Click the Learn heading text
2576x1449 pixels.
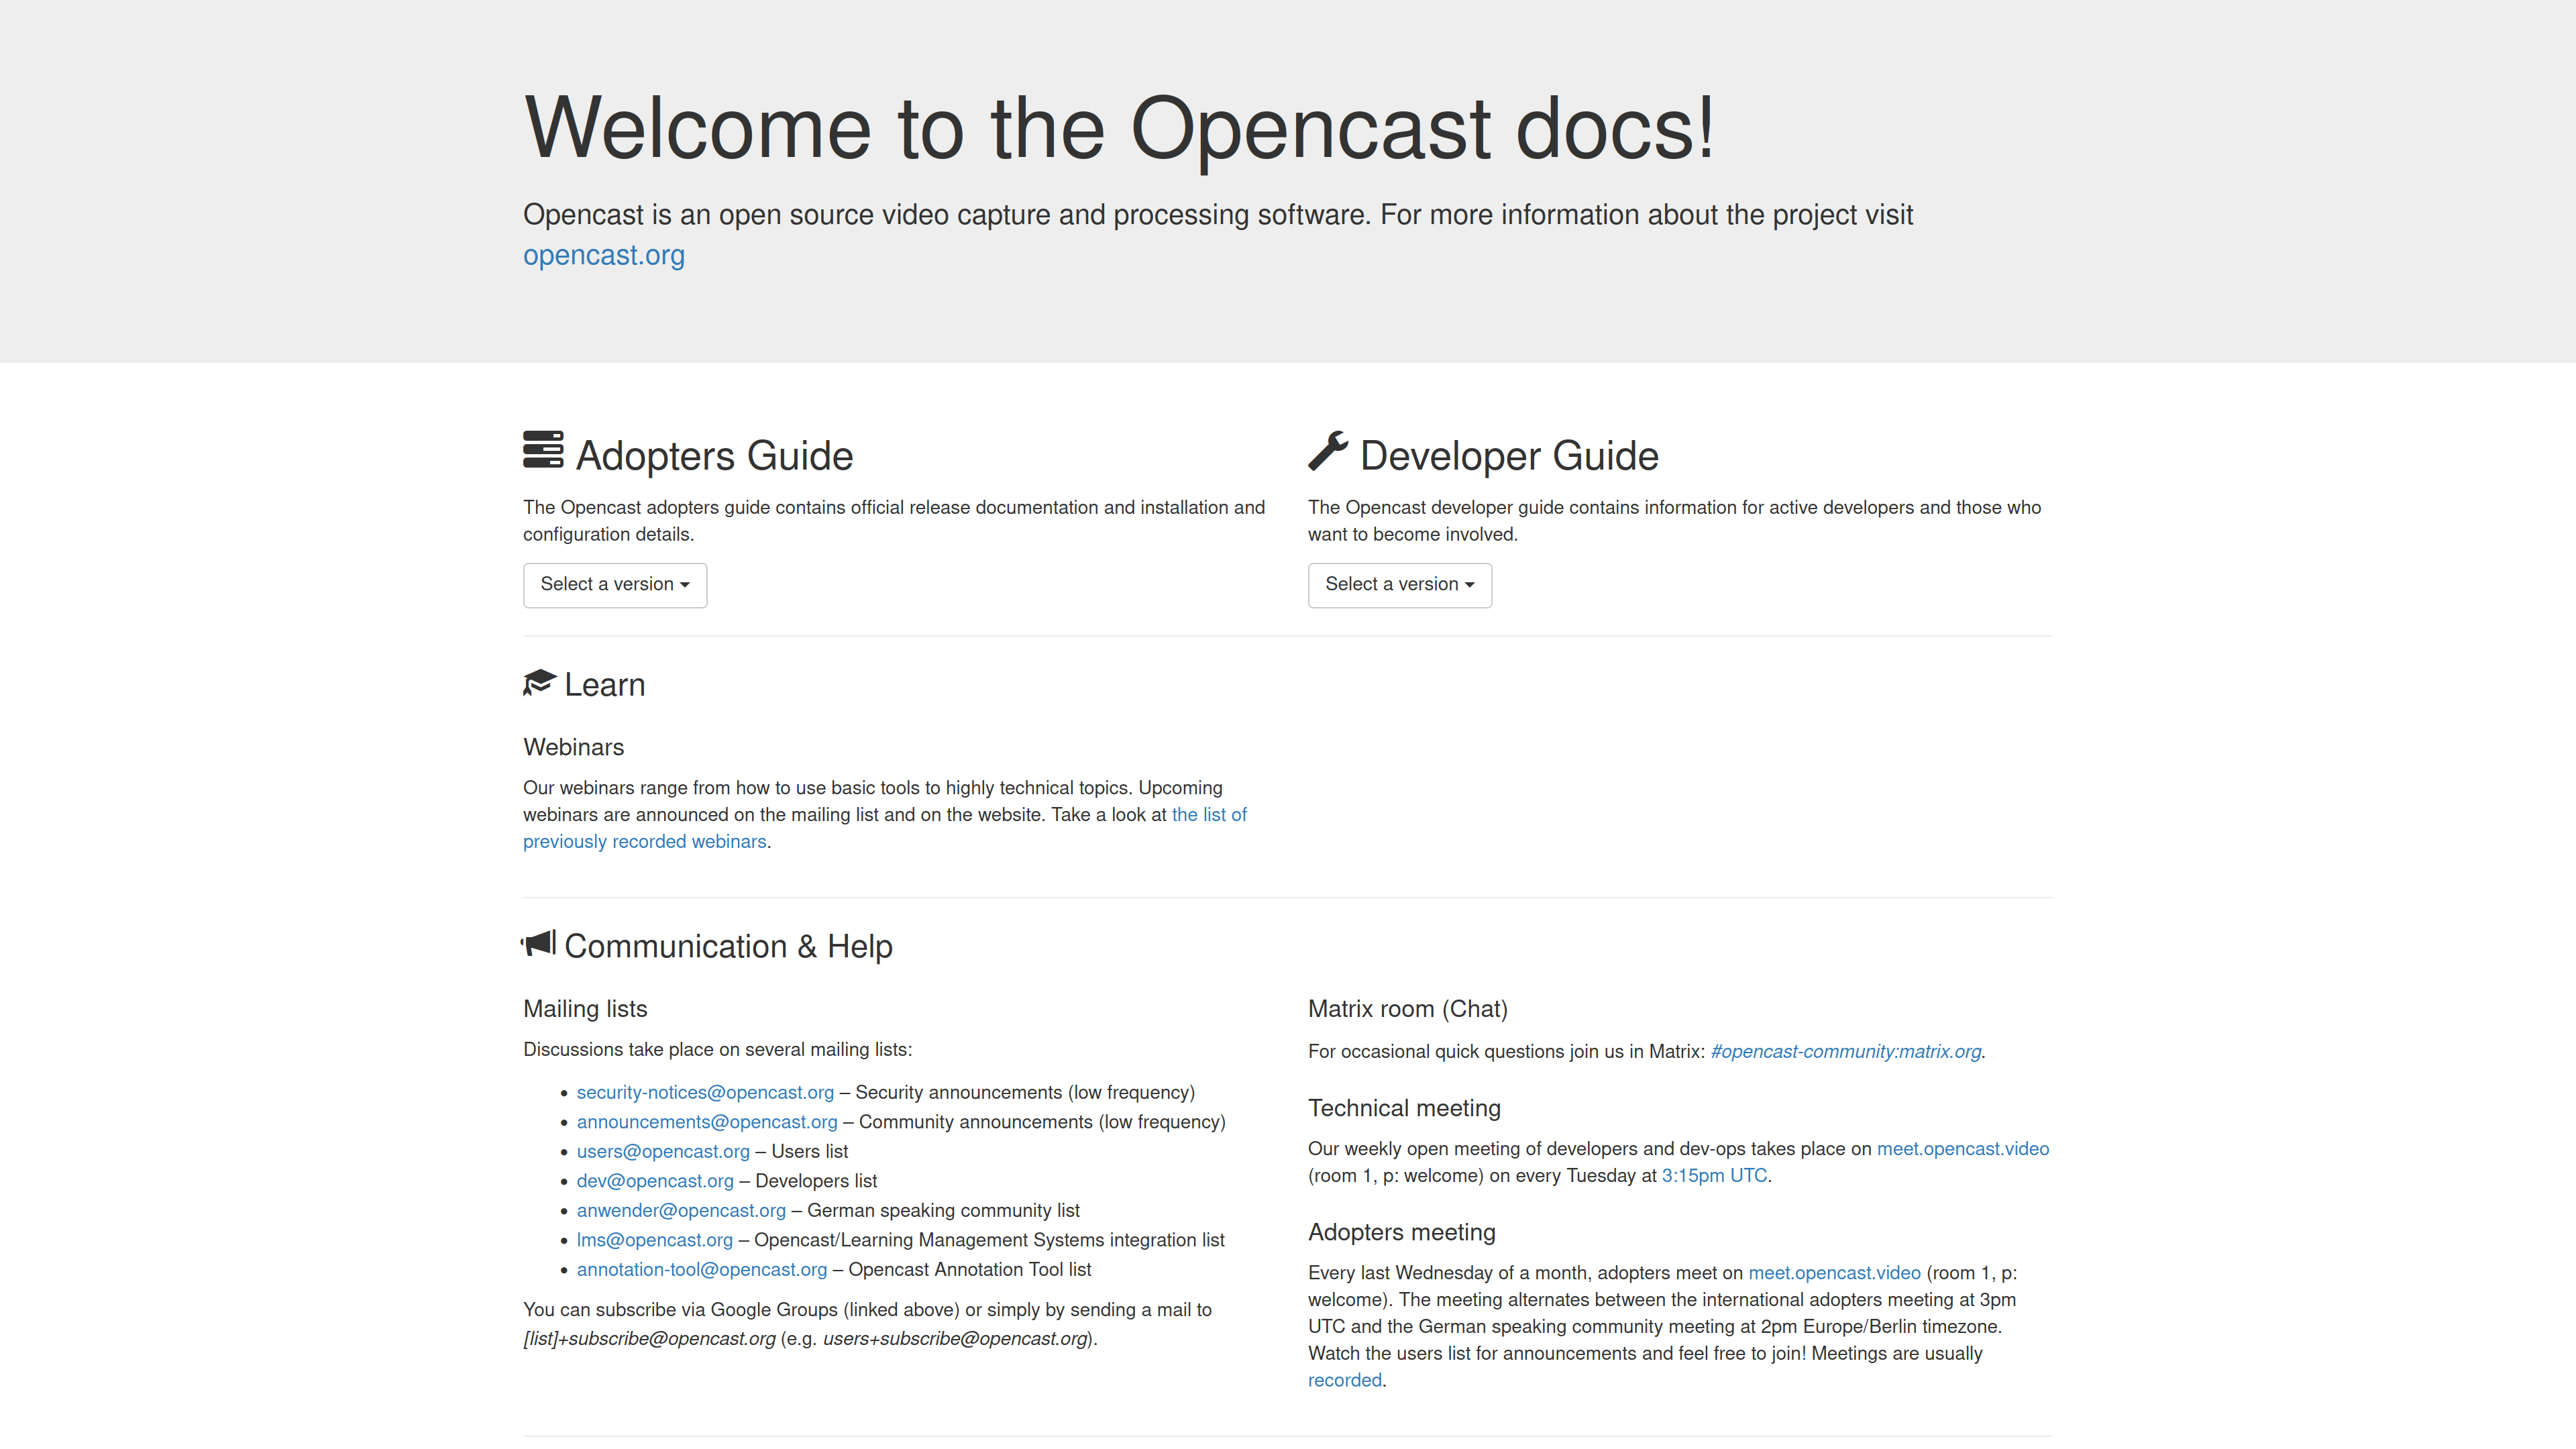coord(604,684)
